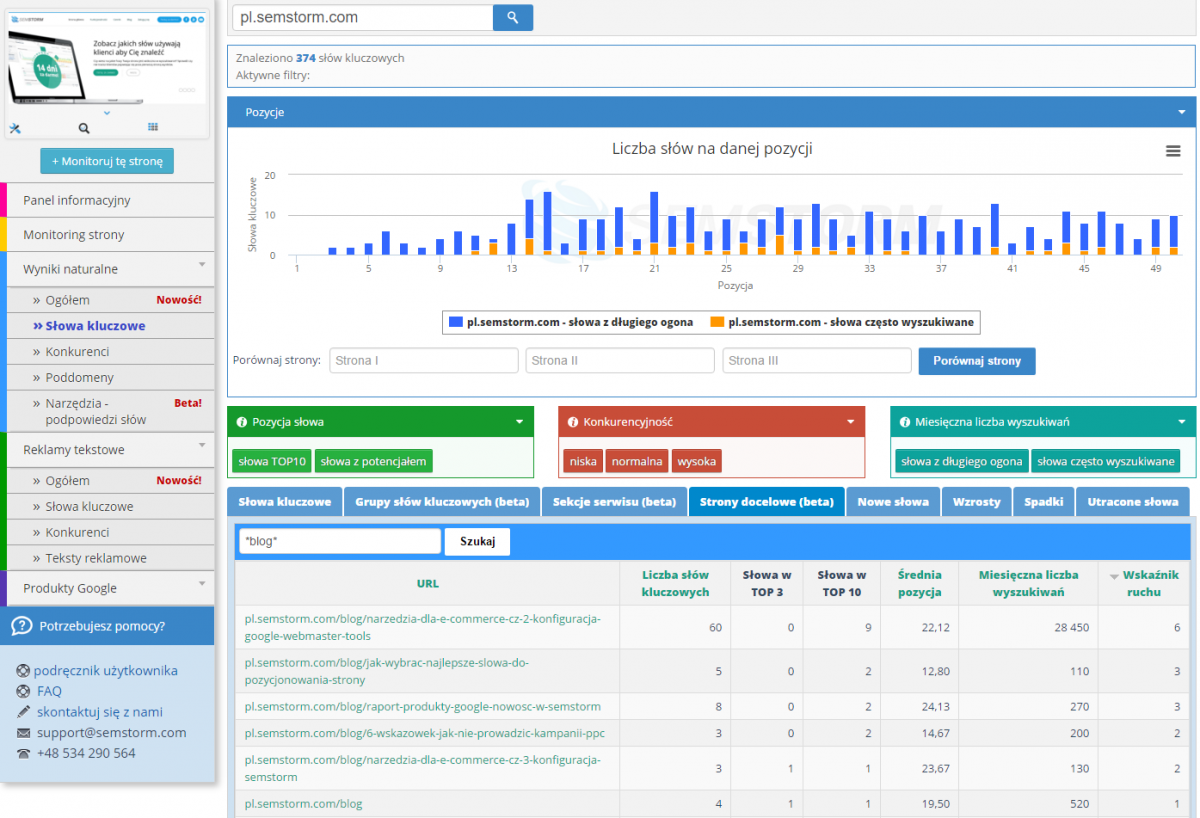Click the telephone icon beside the phone number
The image size is (1200, 818).
pyautogui.click(x=23, y=753)
